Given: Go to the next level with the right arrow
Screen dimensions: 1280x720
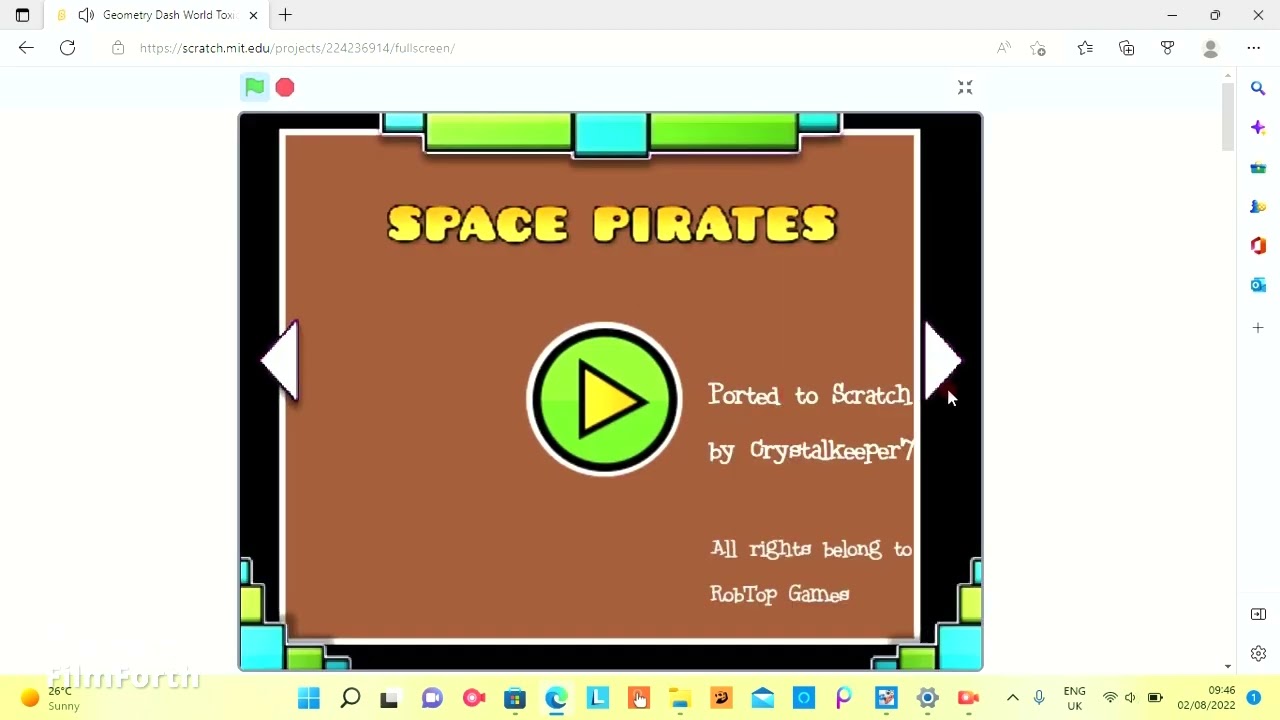Looking at the screenshot, I should [x=942, y=361].
